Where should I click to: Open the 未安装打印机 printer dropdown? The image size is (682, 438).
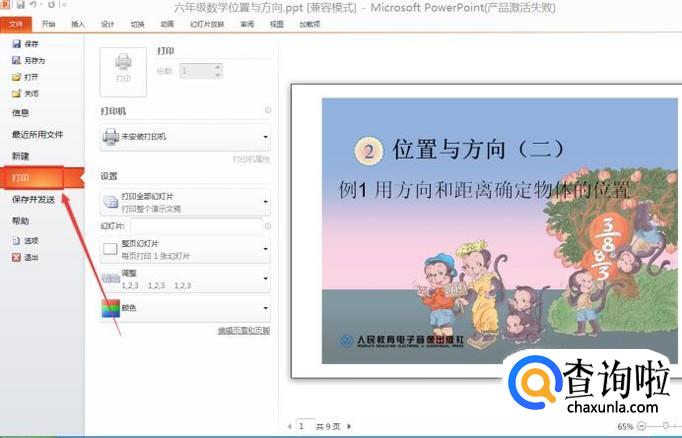point(185,137)
